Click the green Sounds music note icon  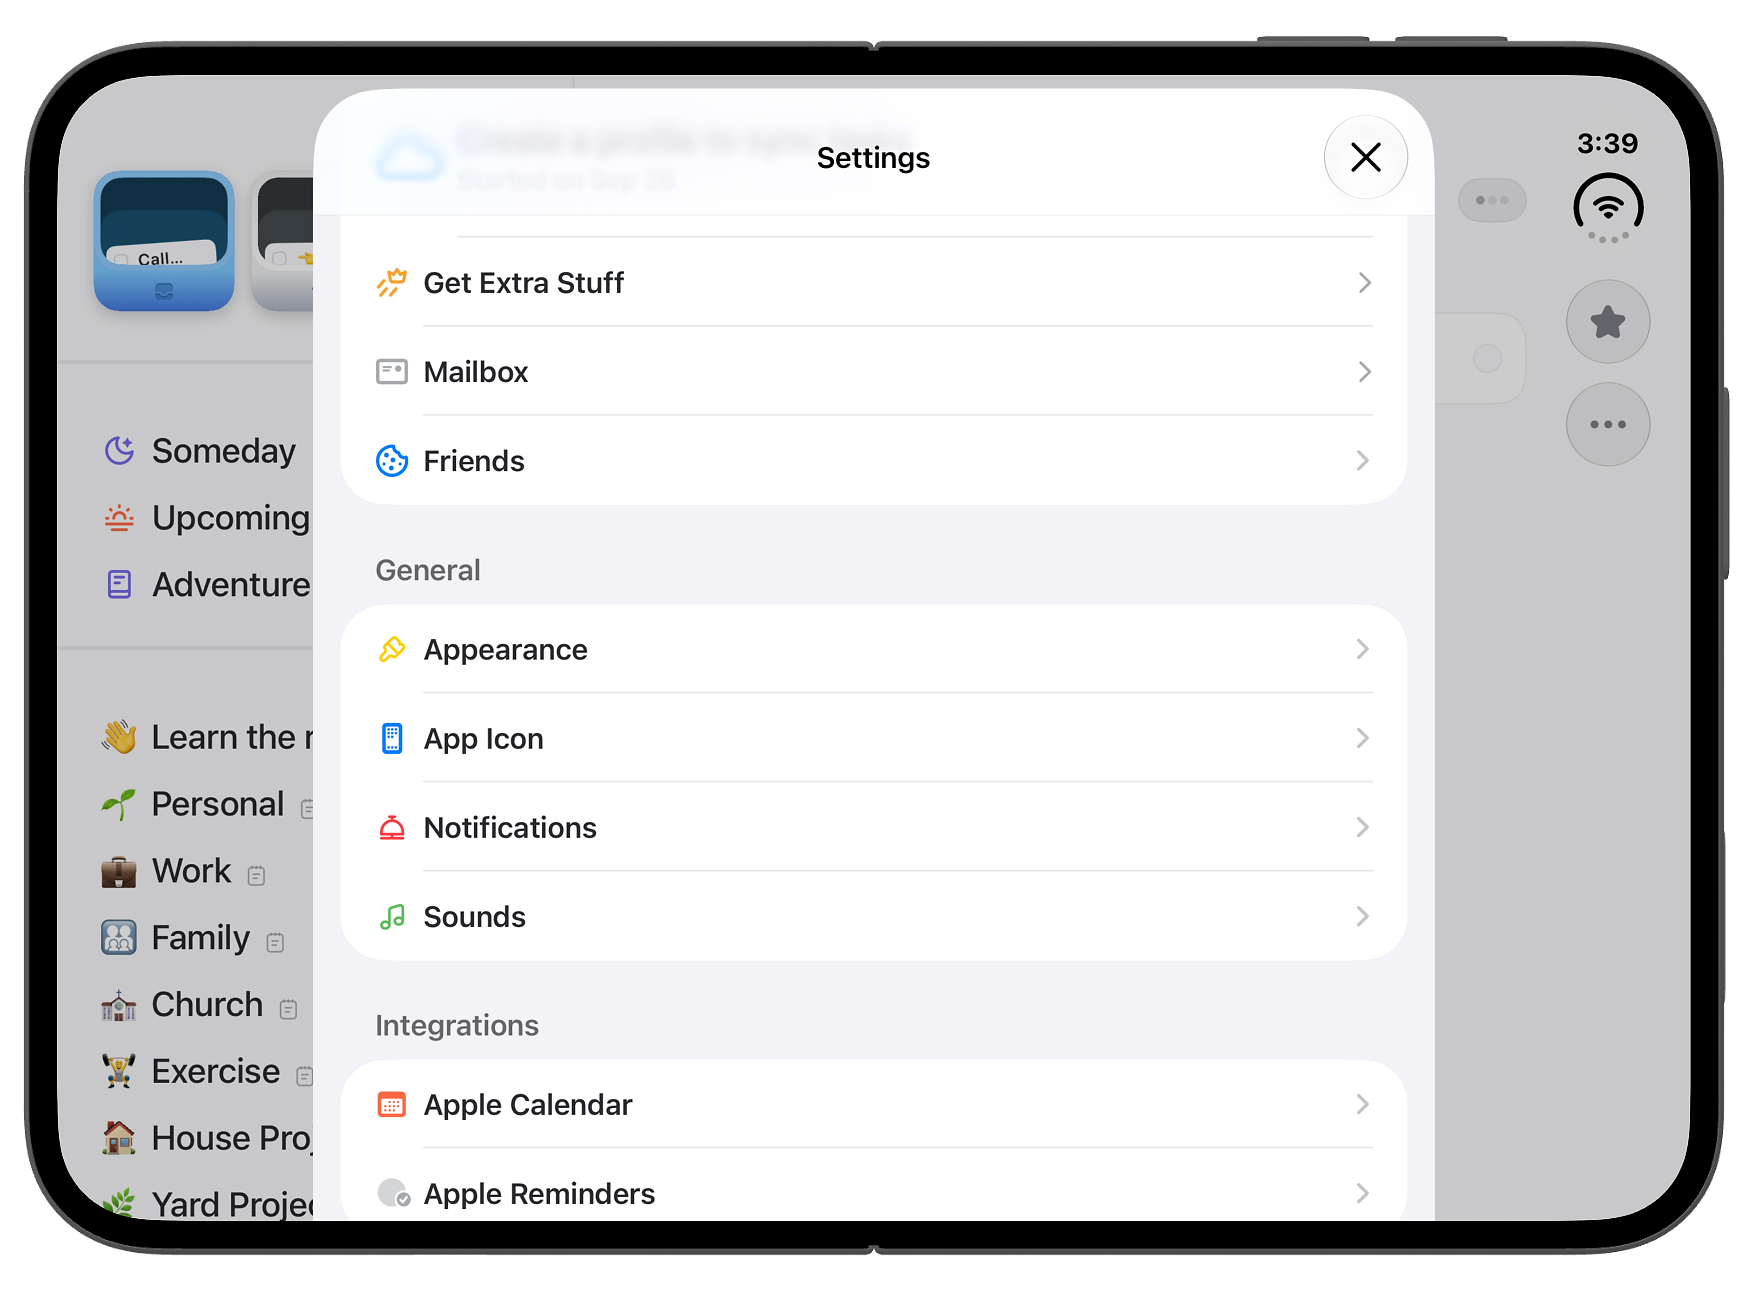coord(392,917)
